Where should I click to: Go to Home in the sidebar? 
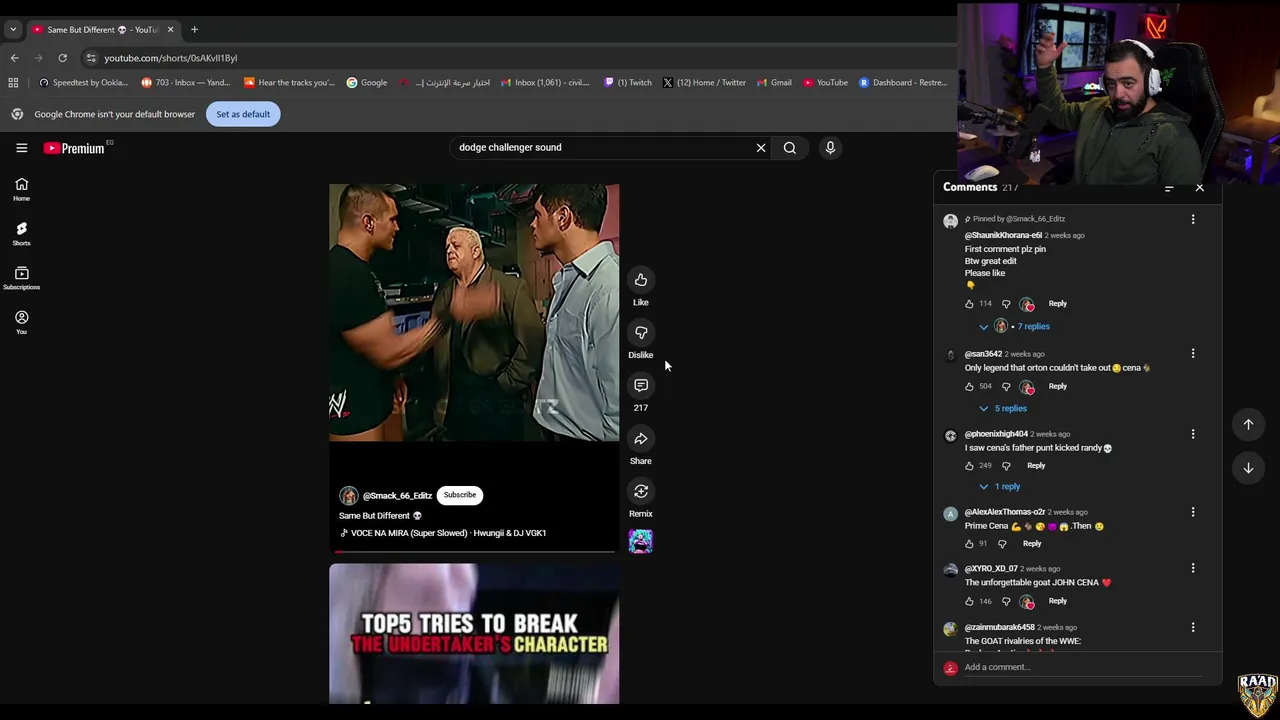21,189
